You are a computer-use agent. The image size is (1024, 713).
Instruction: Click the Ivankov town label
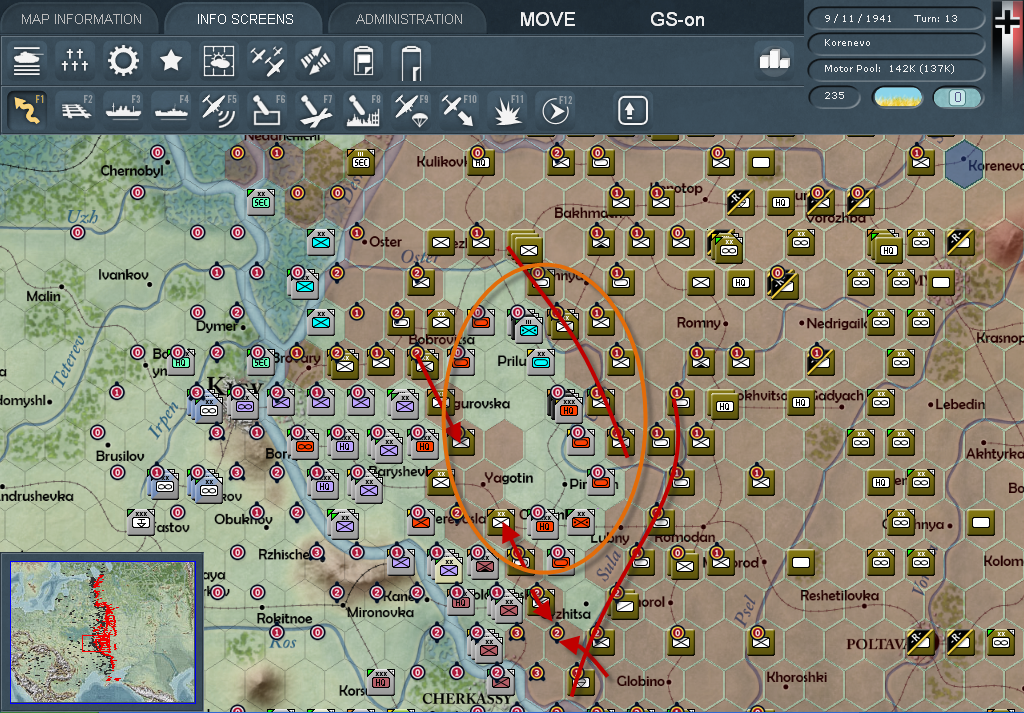click(121, 275)
